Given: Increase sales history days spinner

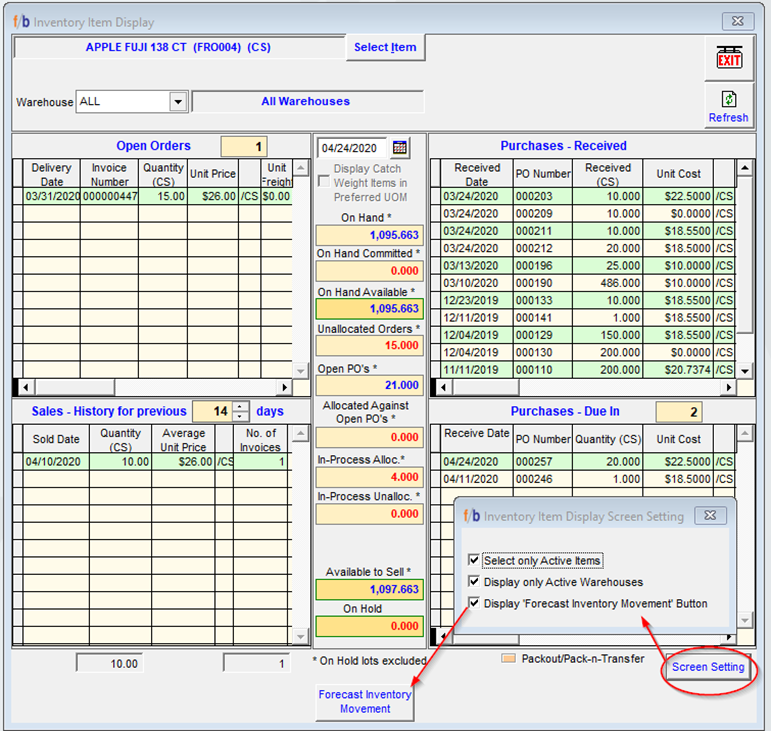Looking at the screenshot, I should (241, 406).
